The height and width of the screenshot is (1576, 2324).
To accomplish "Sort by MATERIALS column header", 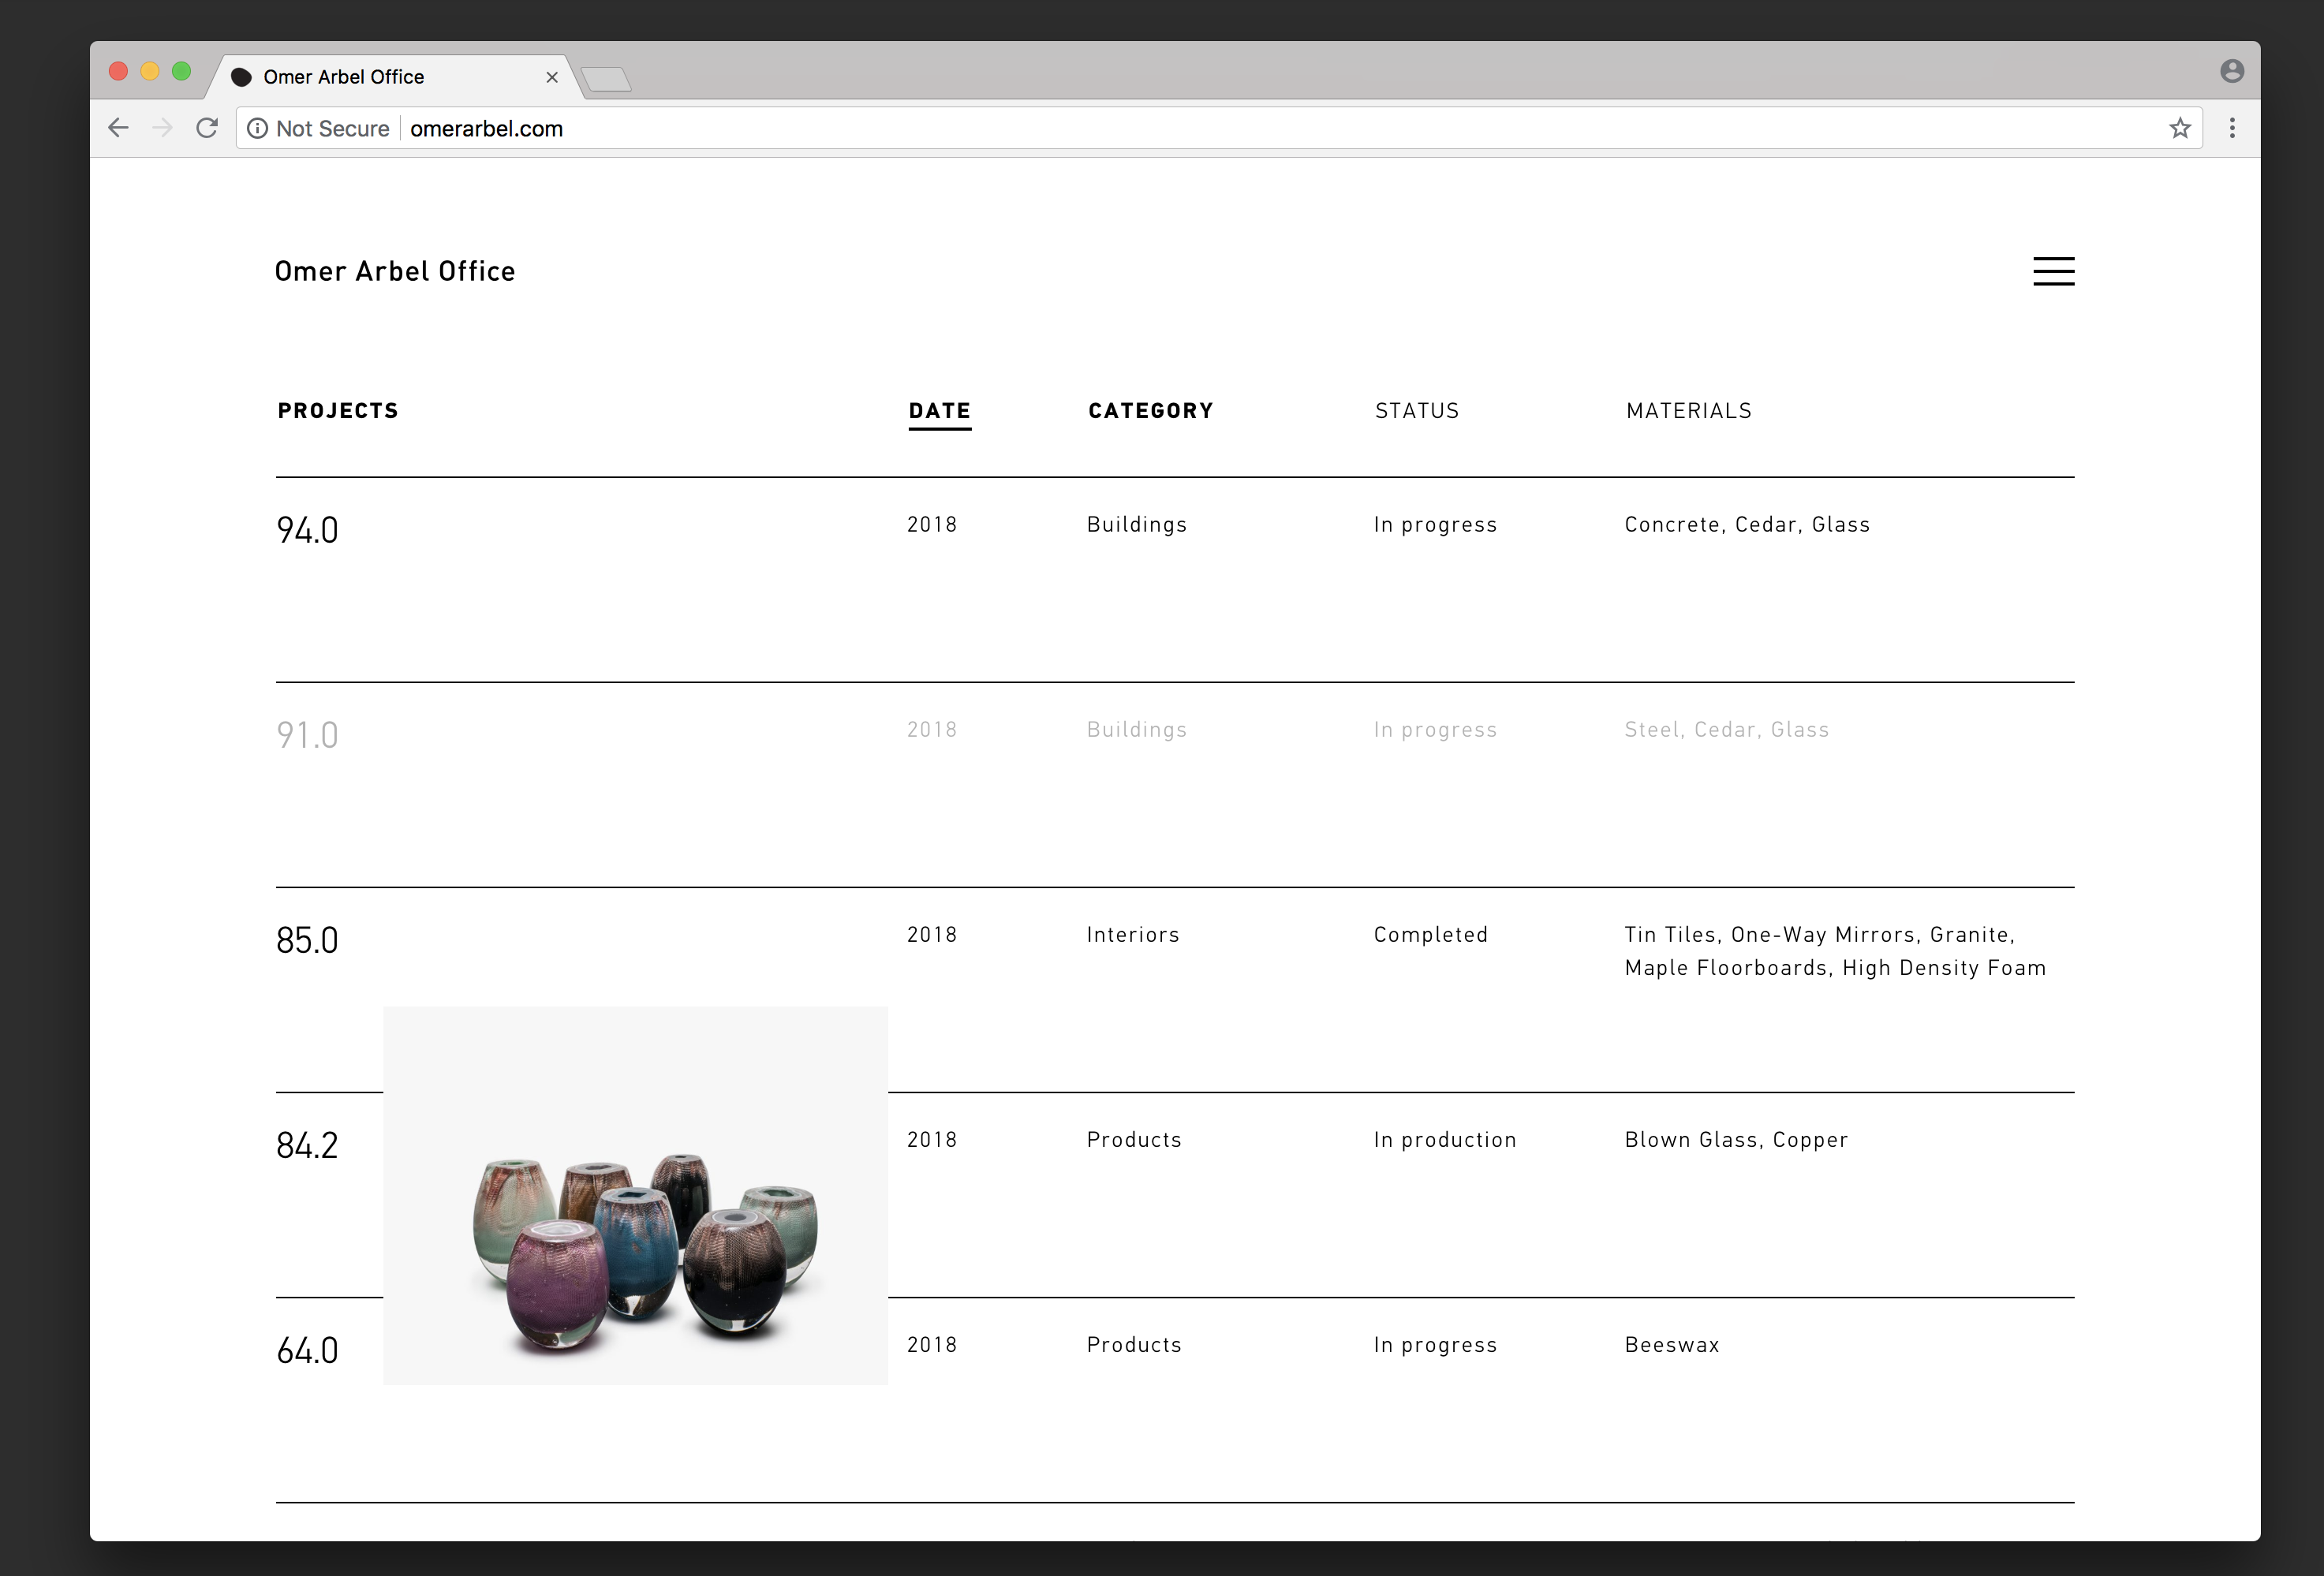I will pyautogui.click(x=1689, y=411).
